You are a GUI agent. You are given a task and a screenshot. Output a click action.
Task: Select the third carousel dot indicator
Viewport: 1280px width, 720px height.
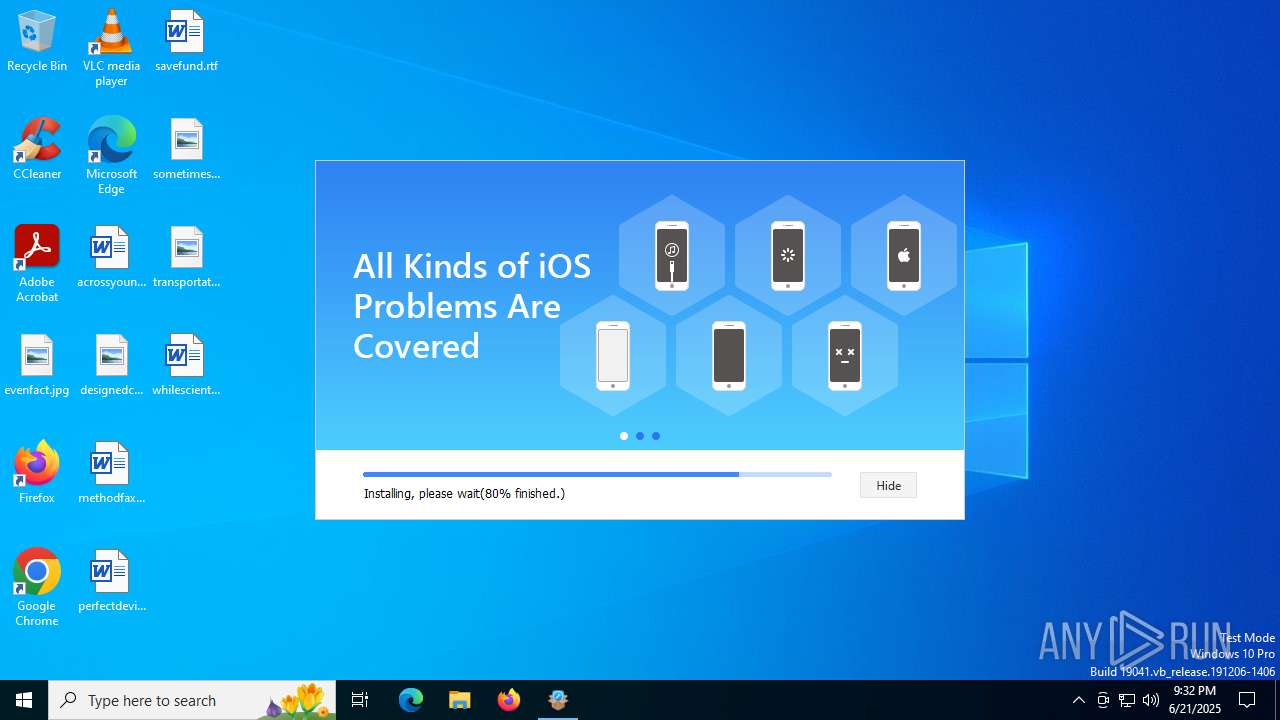tap(656, 436)
